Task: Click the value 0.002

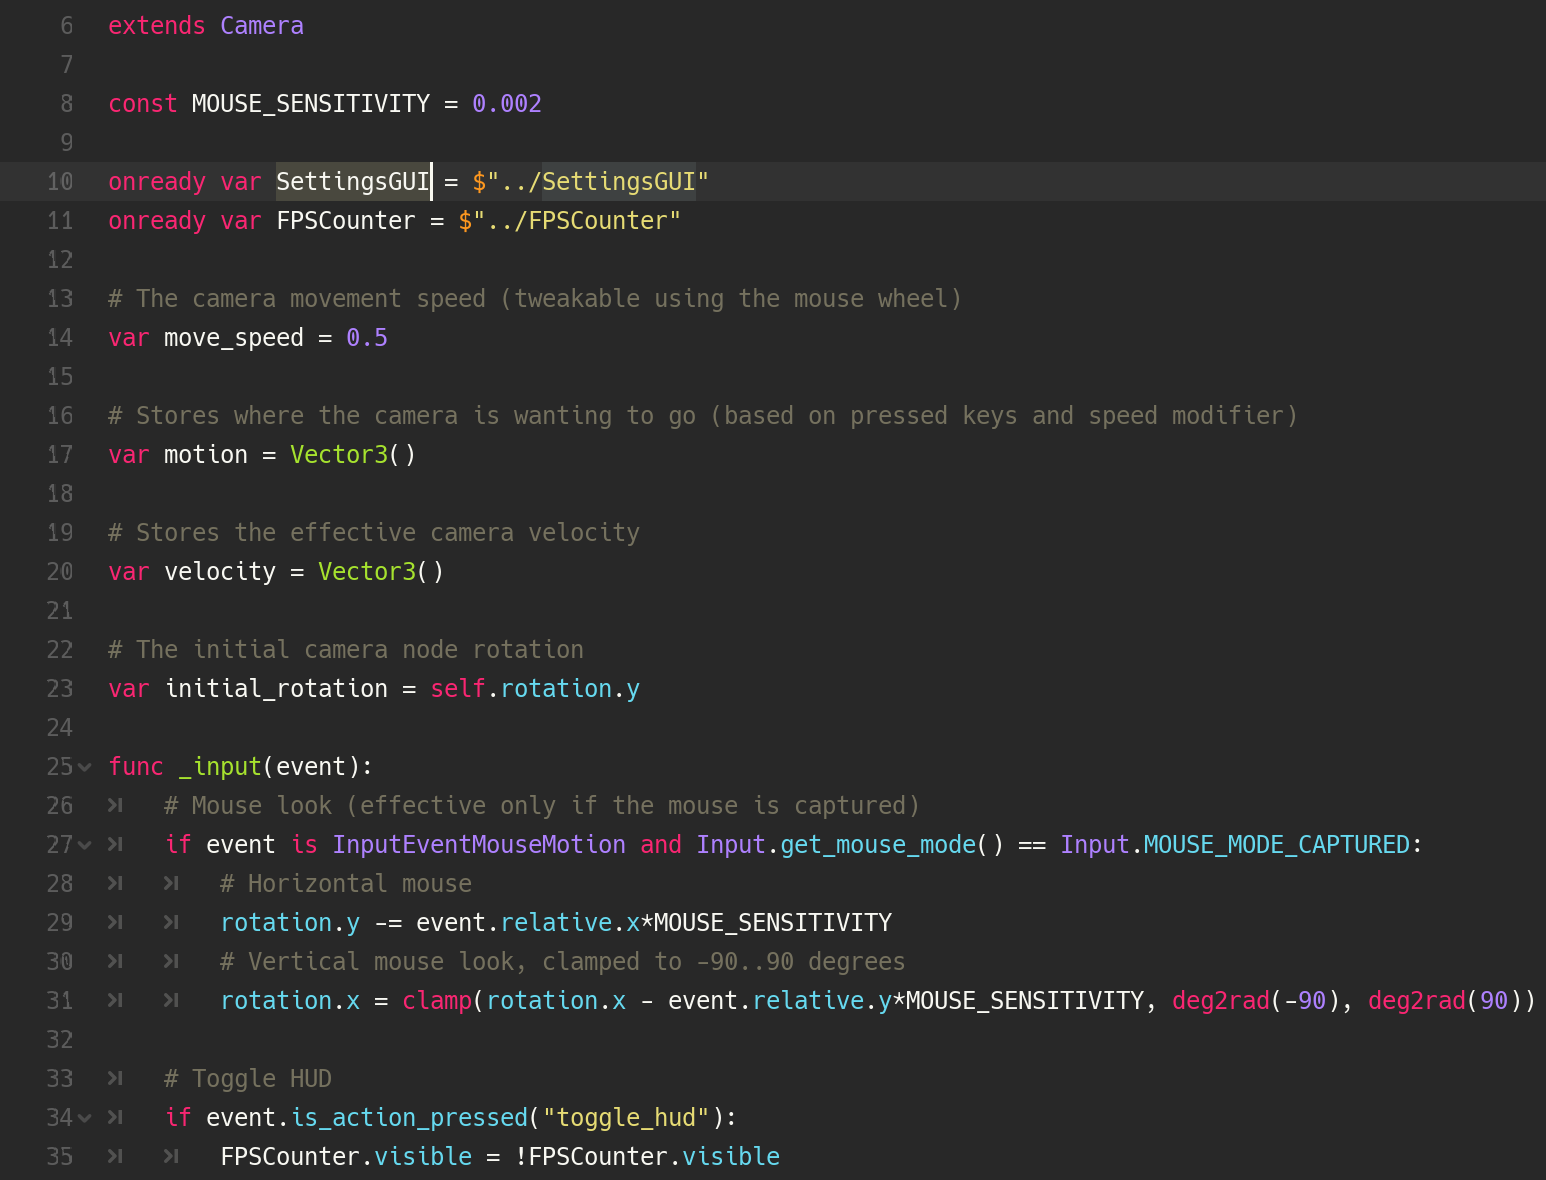Action: 507,104
